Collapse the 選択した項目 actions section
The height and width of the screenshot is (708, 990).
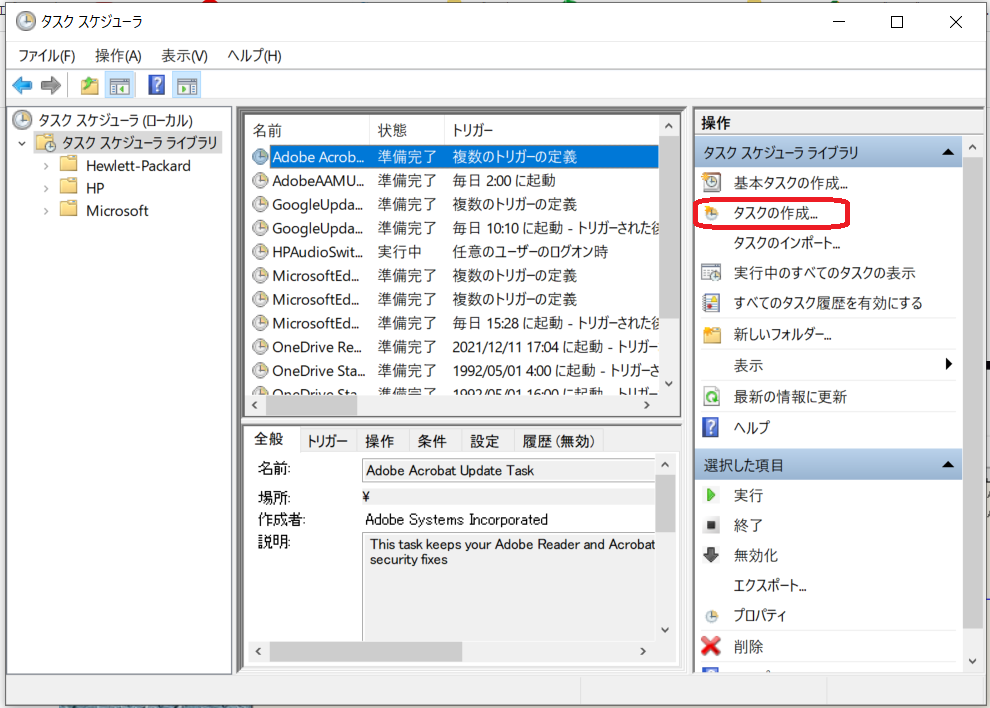[946, 465]
